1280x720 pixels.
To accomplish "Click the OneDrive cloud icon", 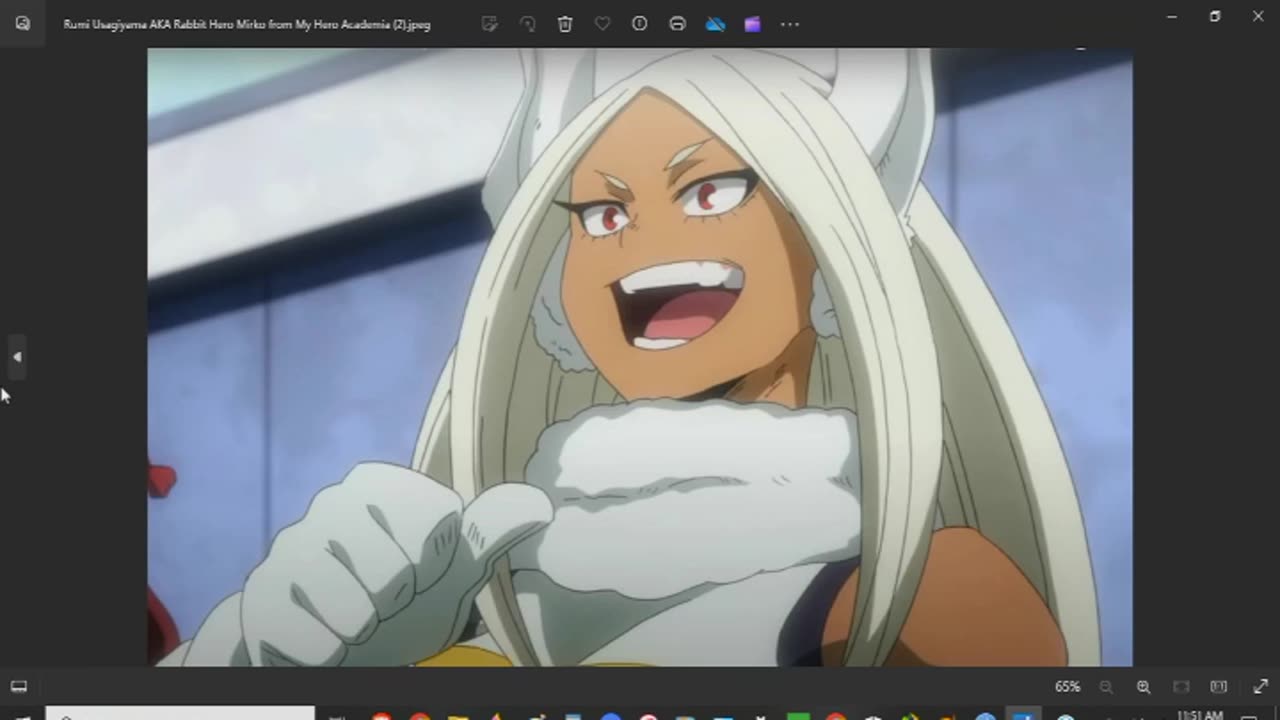I will (x=715, y=24).
